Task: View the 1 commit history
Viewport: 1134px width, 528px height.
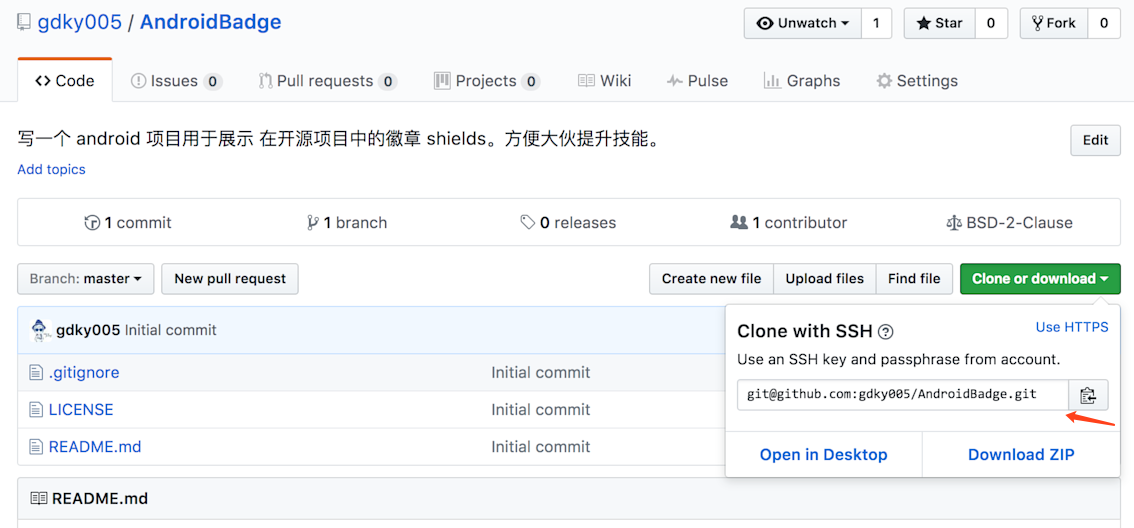Action: [x=128, y=223]
